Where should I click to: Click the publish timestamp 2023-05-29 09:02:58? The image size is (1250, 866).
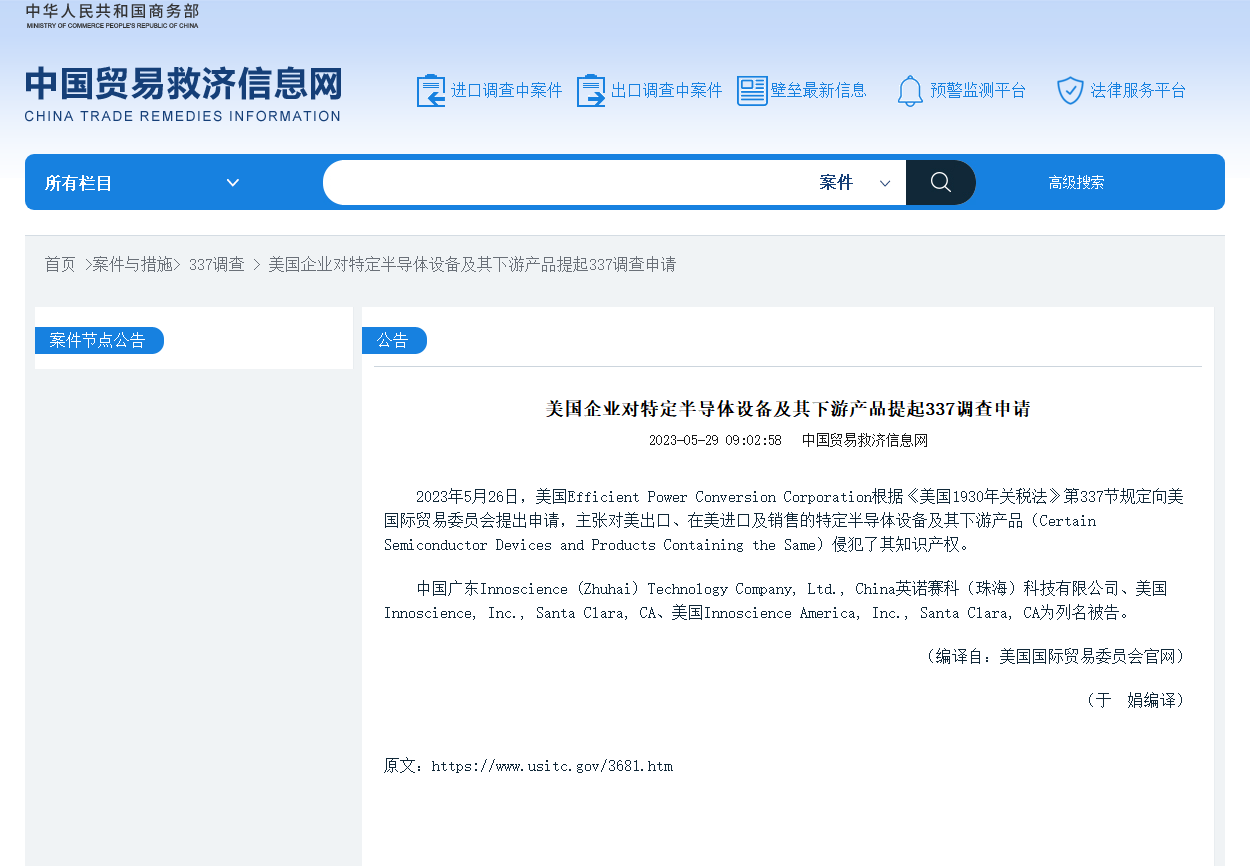(715, 440)
